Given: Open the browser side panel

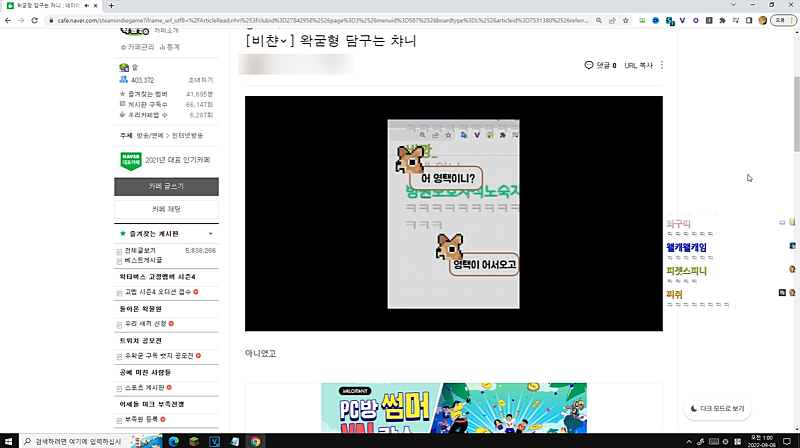Looking at the screenshot, I should point(749,20).
